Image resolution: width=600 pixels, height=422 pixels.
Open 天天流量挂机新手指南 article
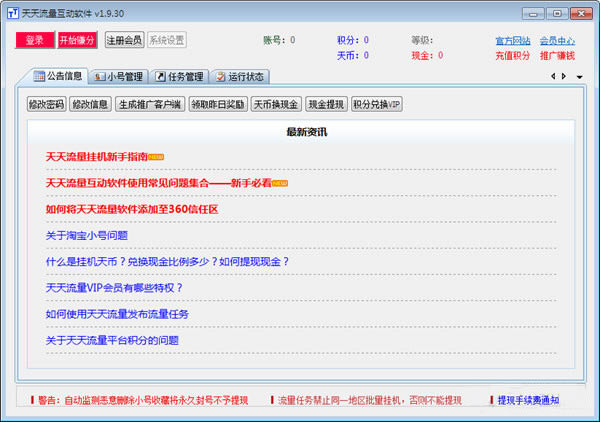coord(97,157)
